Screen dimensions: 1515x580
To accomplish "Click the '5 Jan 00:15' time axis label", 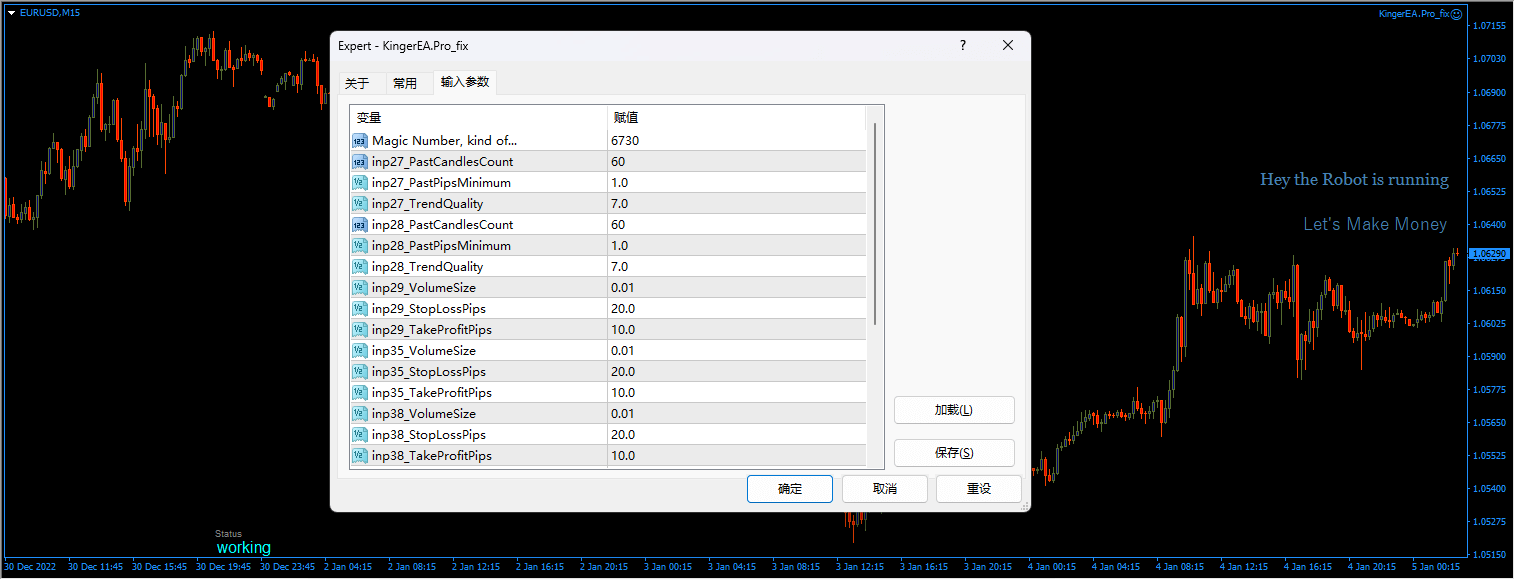I will point(1434,567).
